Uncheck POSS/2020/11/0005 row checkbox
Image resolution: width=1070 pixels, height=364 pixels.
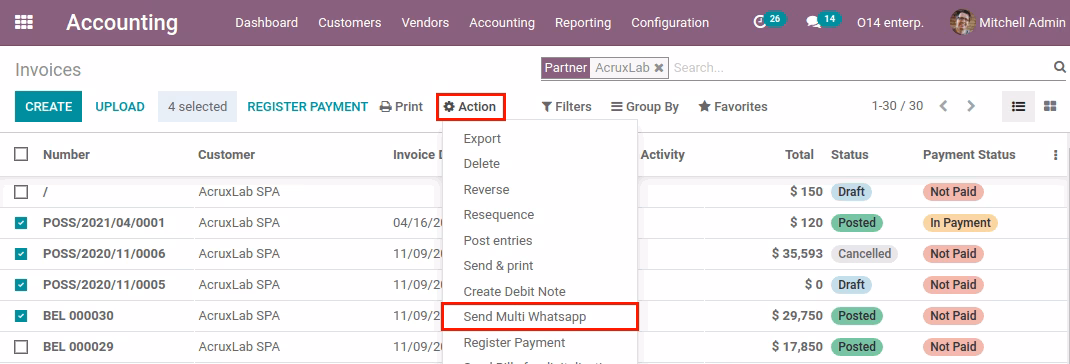[21, 285]
